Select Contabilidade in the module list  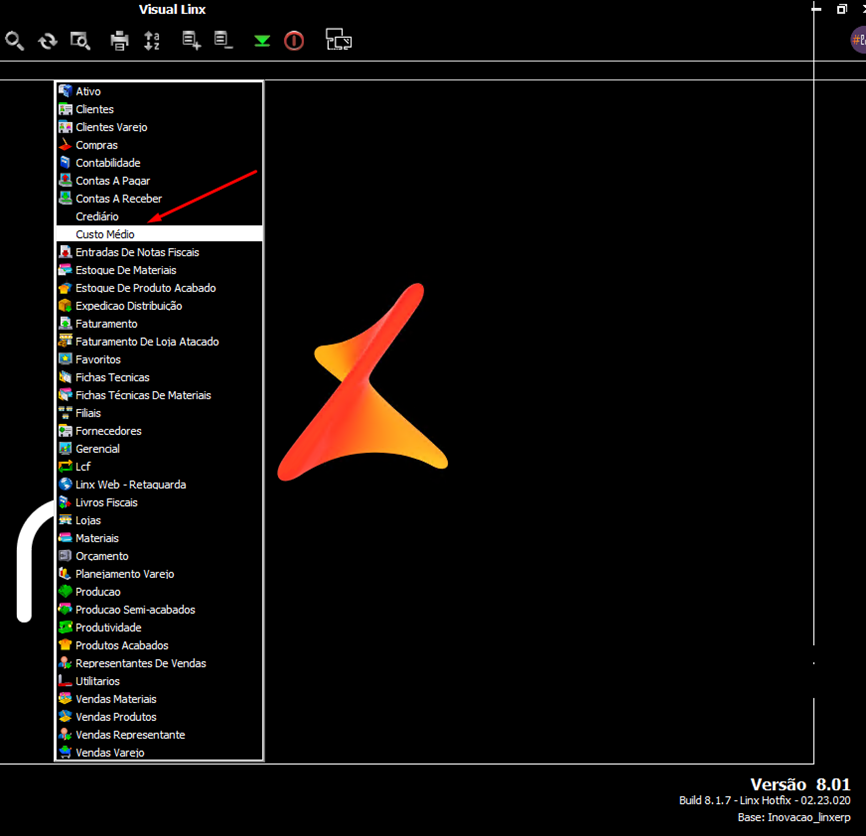pyautogui.click(x=159, y=163)
